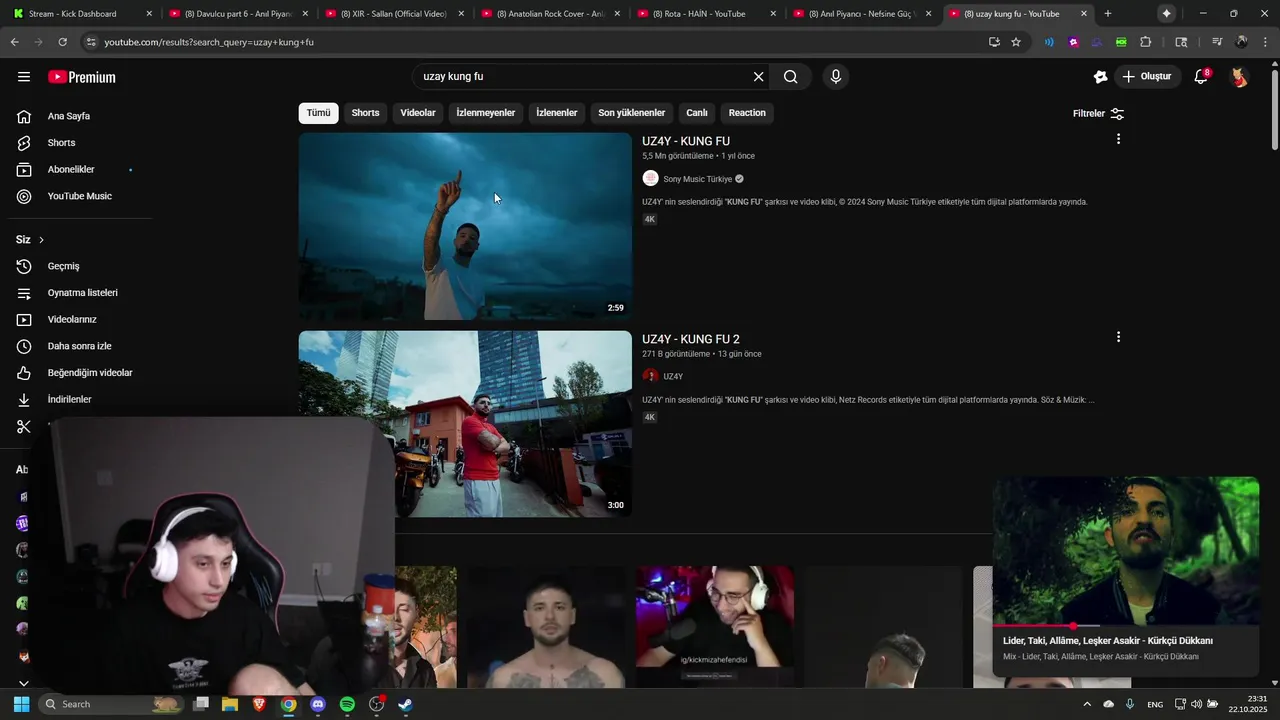Image resolution: width=1280 pixels, height=720 pixels.
Task: Seek in miniplayer red progress bar
Action: 1125,626
